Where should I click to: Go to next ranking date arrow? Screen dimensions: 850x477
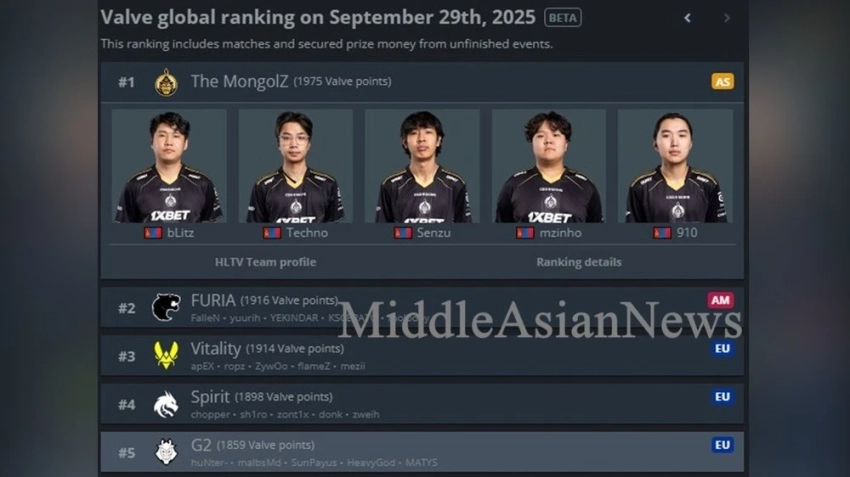click(x=727, y=18)
